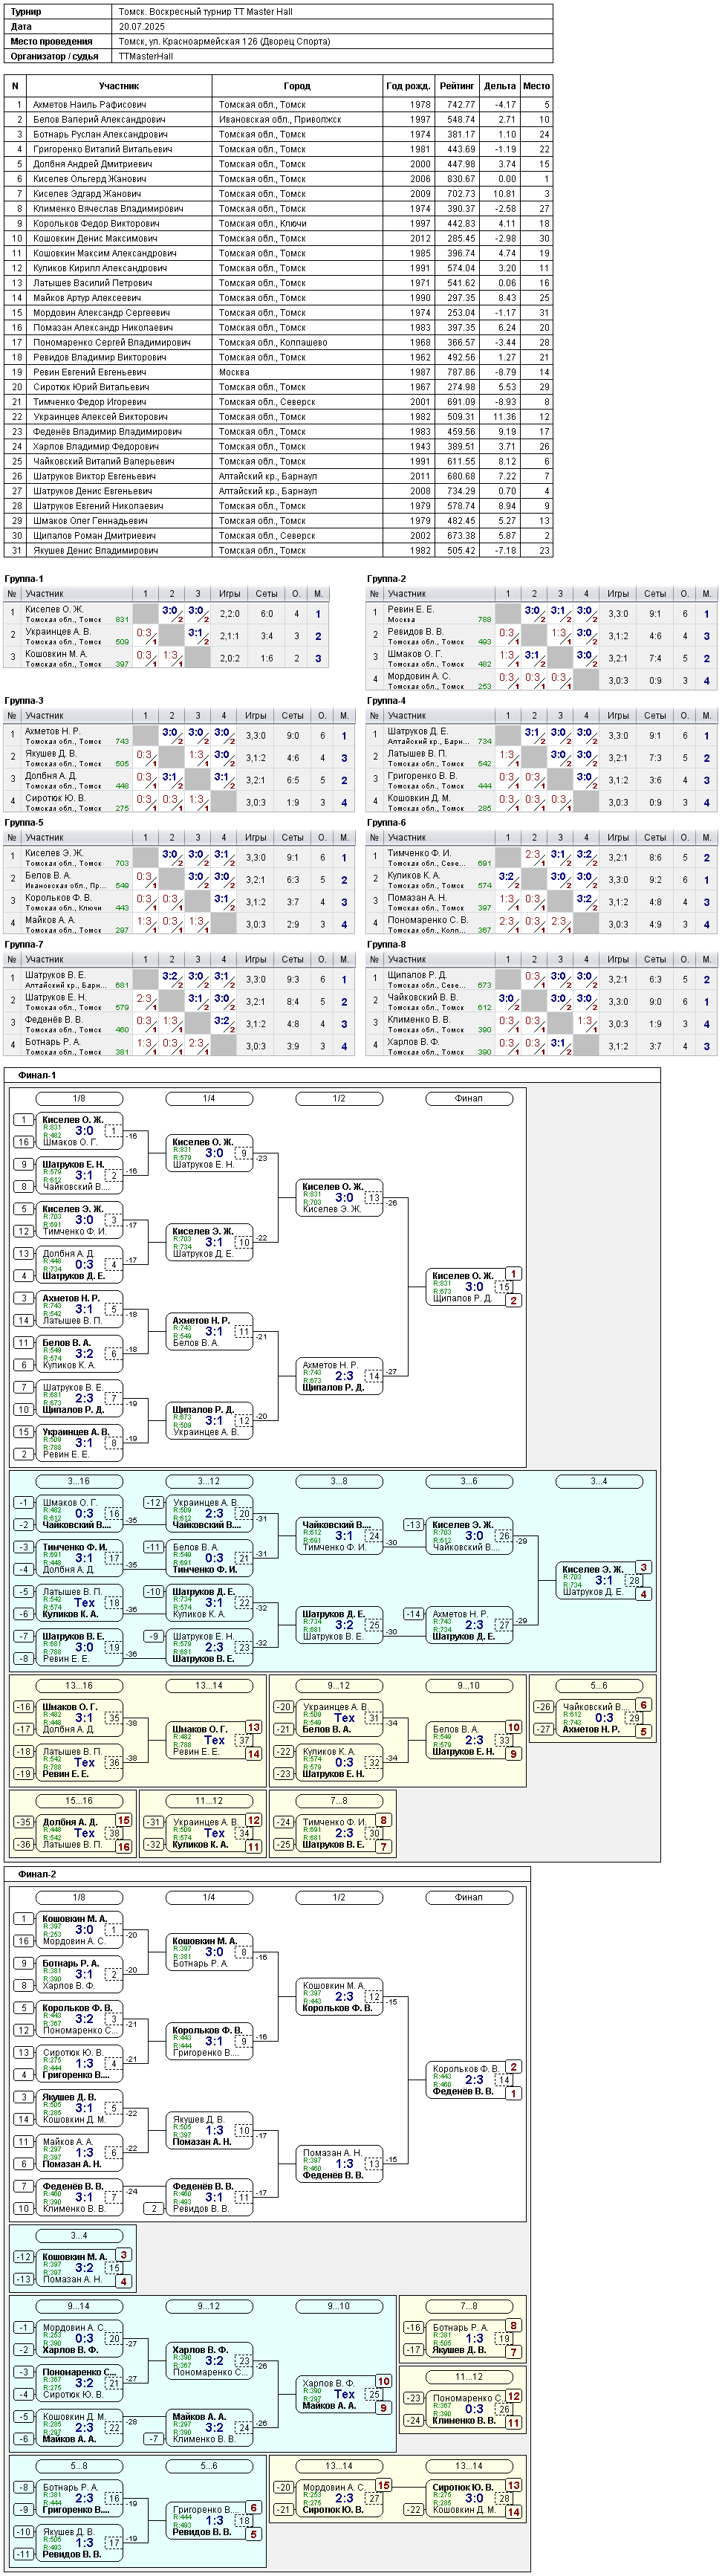Click 'Феденёв В. В.' row in Группа-7
This screenshot has width=725, height=2576.
coord(180,1024)
